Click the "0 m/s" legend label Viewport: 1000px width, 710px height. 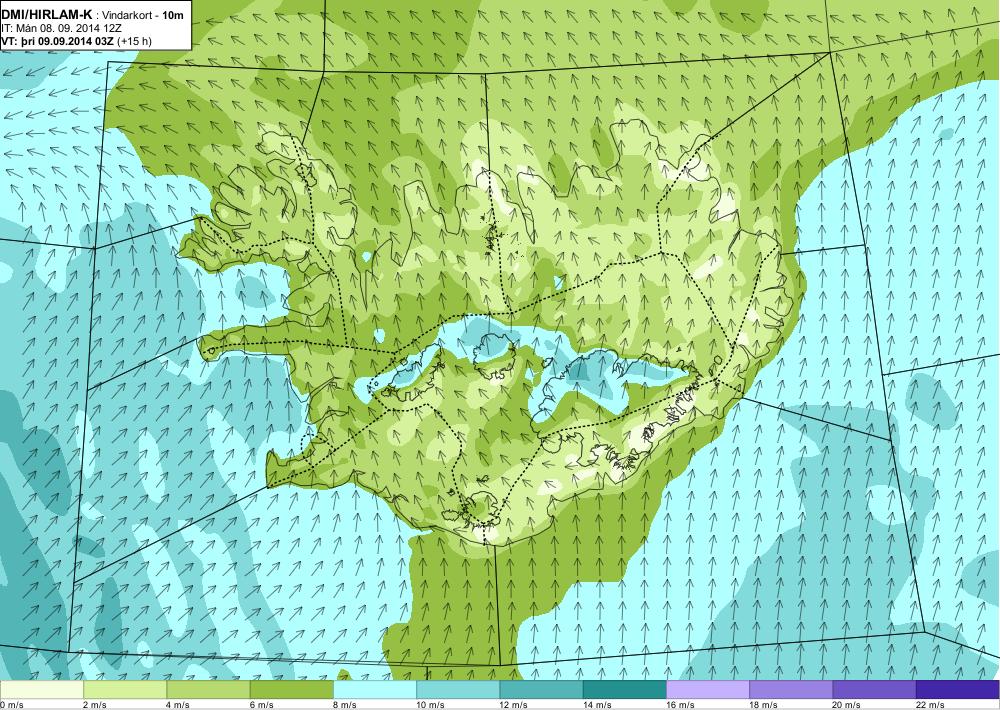[x=11, y=705]
